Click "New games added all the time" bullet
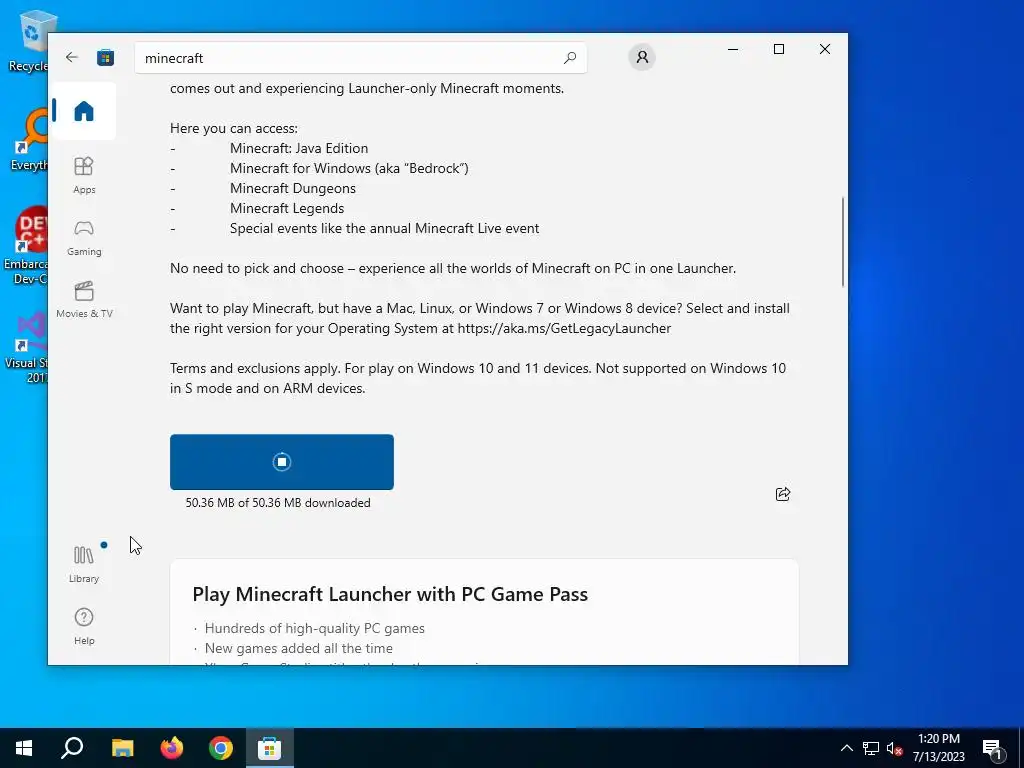1024x768 pixels. click(298, 648)
